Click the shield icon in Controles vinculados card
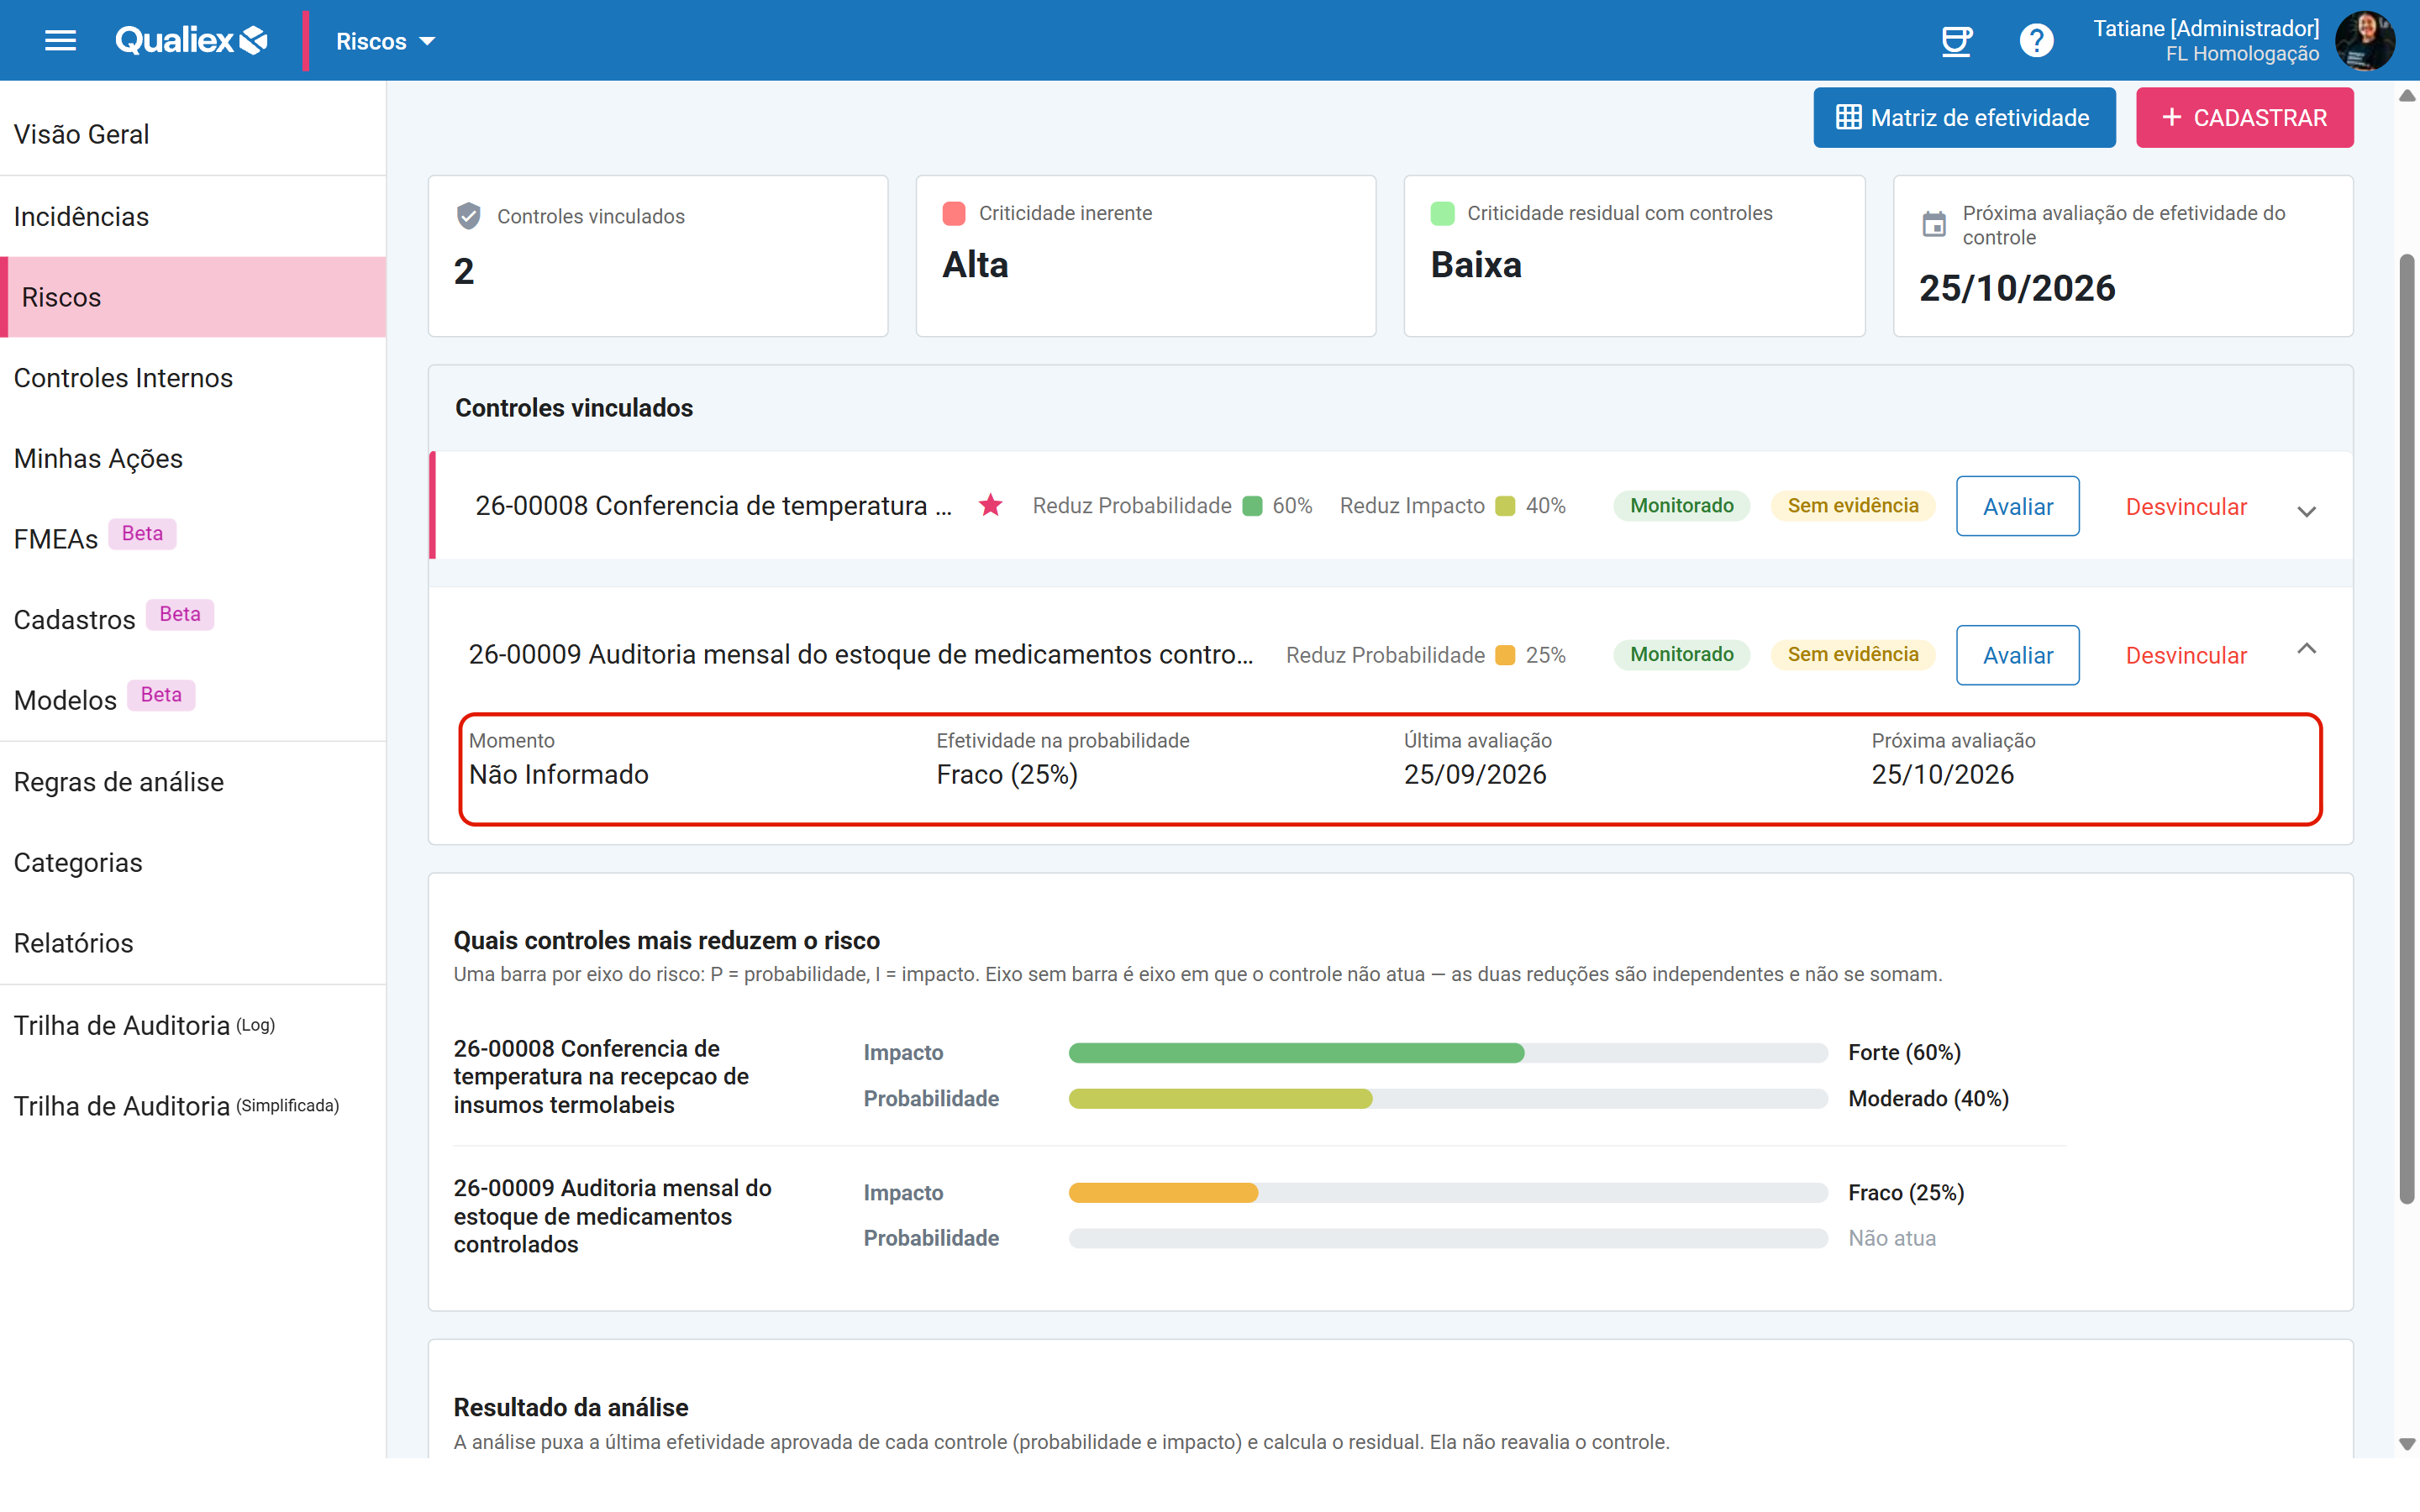The image size is (2420, 1512). (x=468, y=216)
